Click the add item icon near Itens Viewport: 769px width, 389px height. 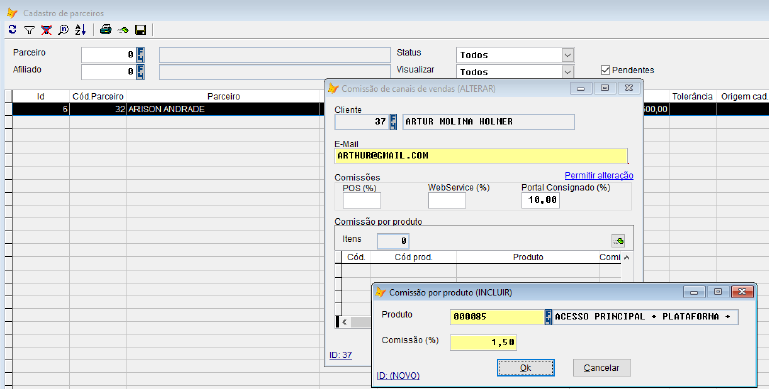[618, 240]
